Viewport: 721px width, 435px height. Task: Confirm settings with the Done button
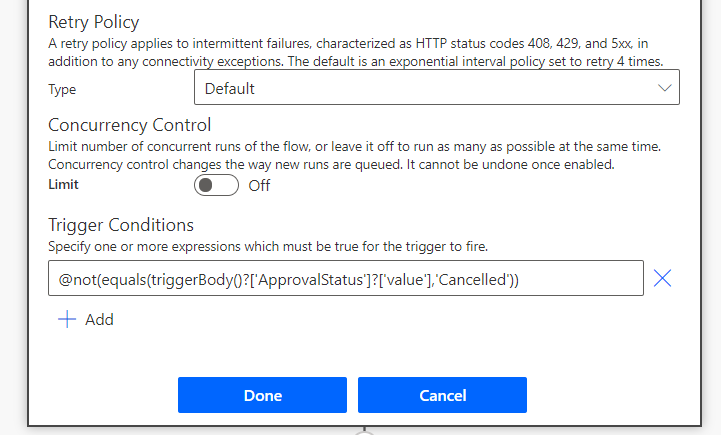coord(262,395)
